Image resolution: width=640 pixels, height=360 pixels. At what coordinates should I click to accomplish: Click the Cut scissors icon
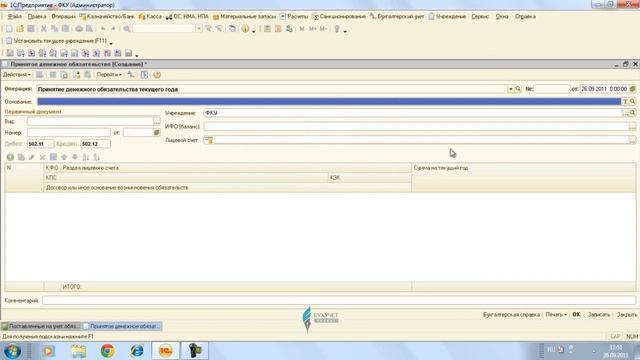44,29
